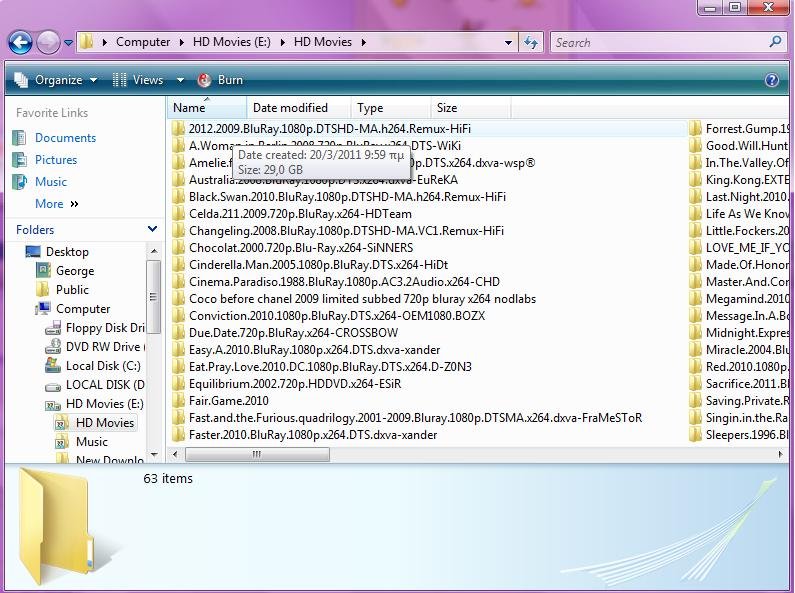The width and height of the screenshot is (795, 593).
Task: Select the Fair.Game.2010 folder icon
Action: (x=178, y=401)
